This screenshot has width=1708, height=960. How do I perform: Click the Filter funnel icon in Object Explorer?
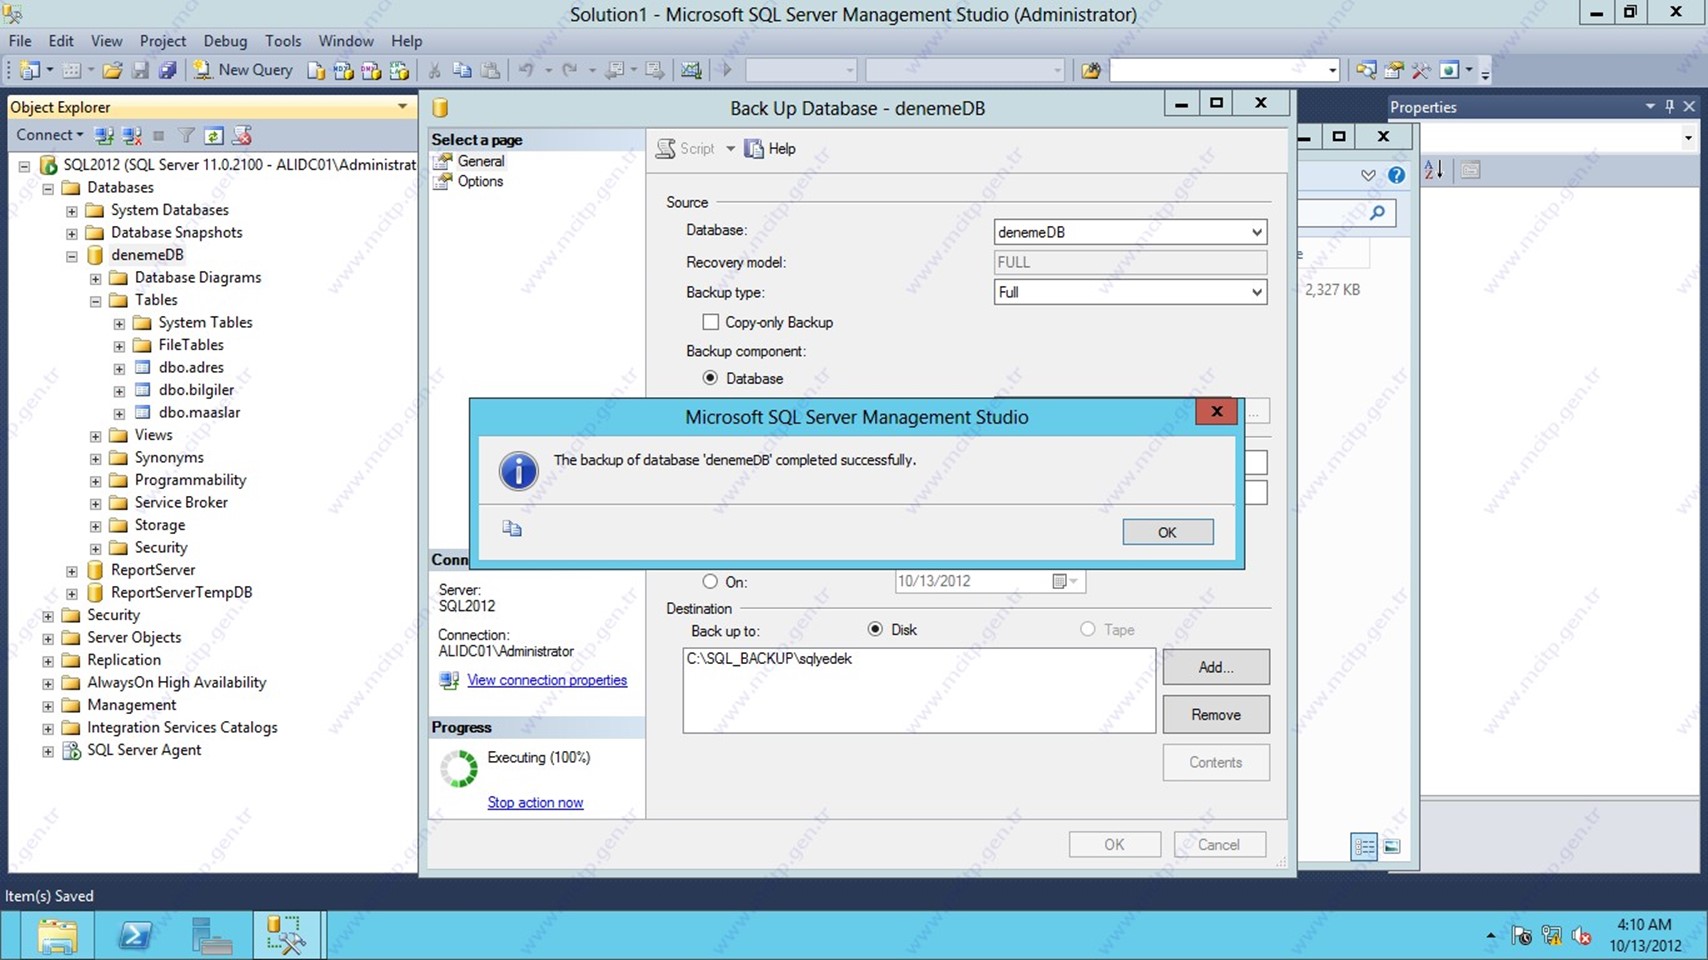click(x=186, y=135)
